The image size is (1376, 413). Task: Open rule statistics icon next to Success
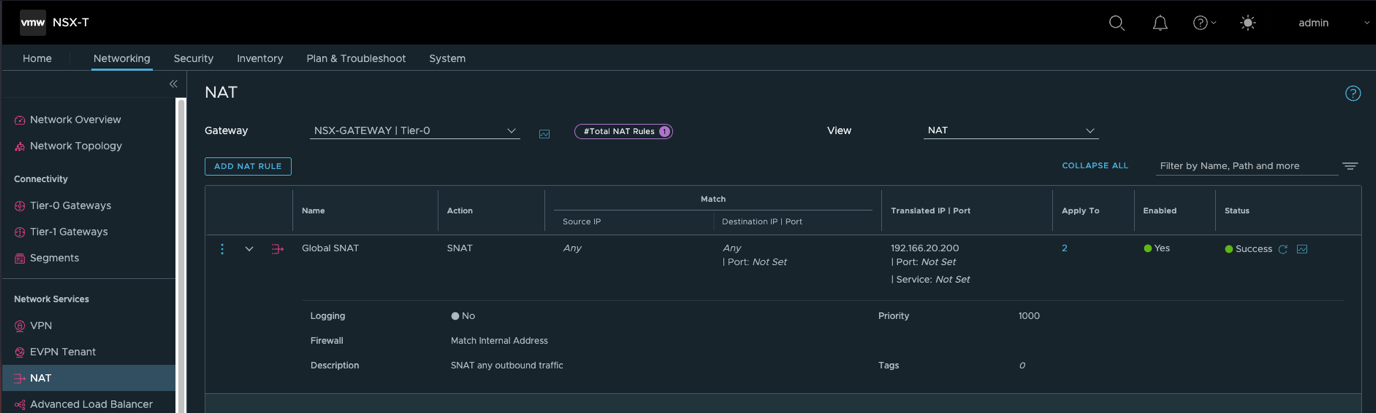pyautogui.click(x=1302, y=249)
